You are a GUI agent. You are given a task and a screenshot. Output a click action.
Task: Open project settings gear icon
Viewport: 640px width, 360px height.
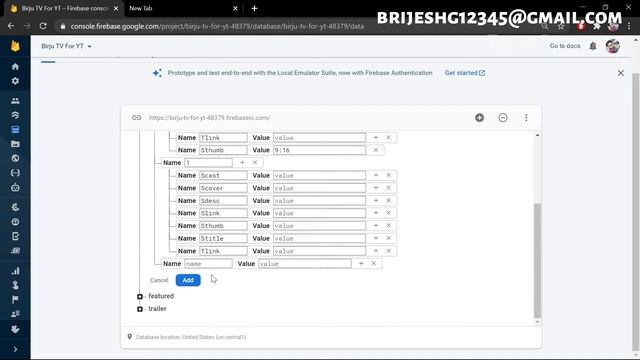pos(15,81)
